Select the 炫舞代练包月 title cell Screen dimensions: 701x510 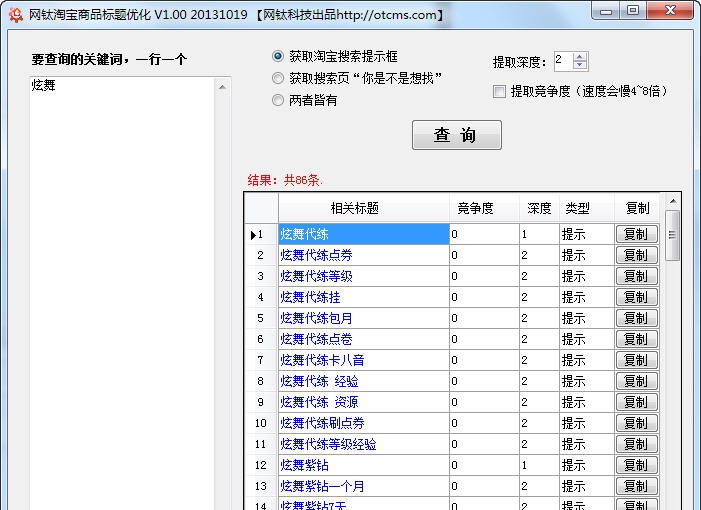pos(363,318)
